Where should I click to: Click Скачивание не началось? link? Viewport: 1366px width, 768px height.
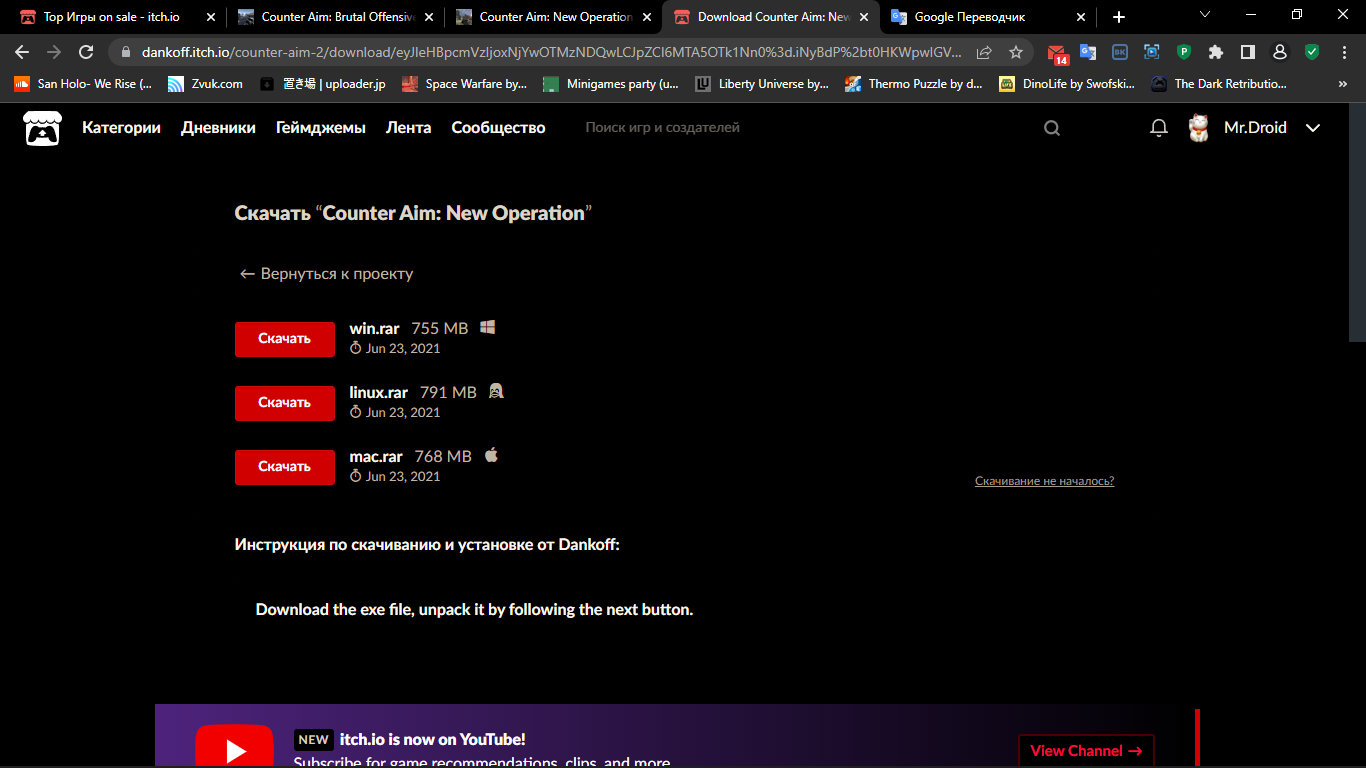point(1044,481)
